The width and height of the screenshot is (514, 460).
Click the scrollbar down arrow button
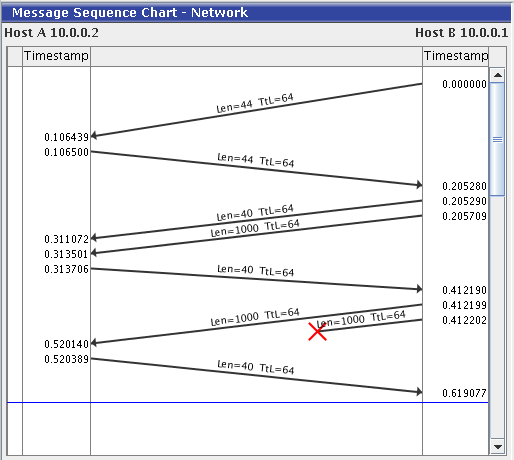click(498, 447)
